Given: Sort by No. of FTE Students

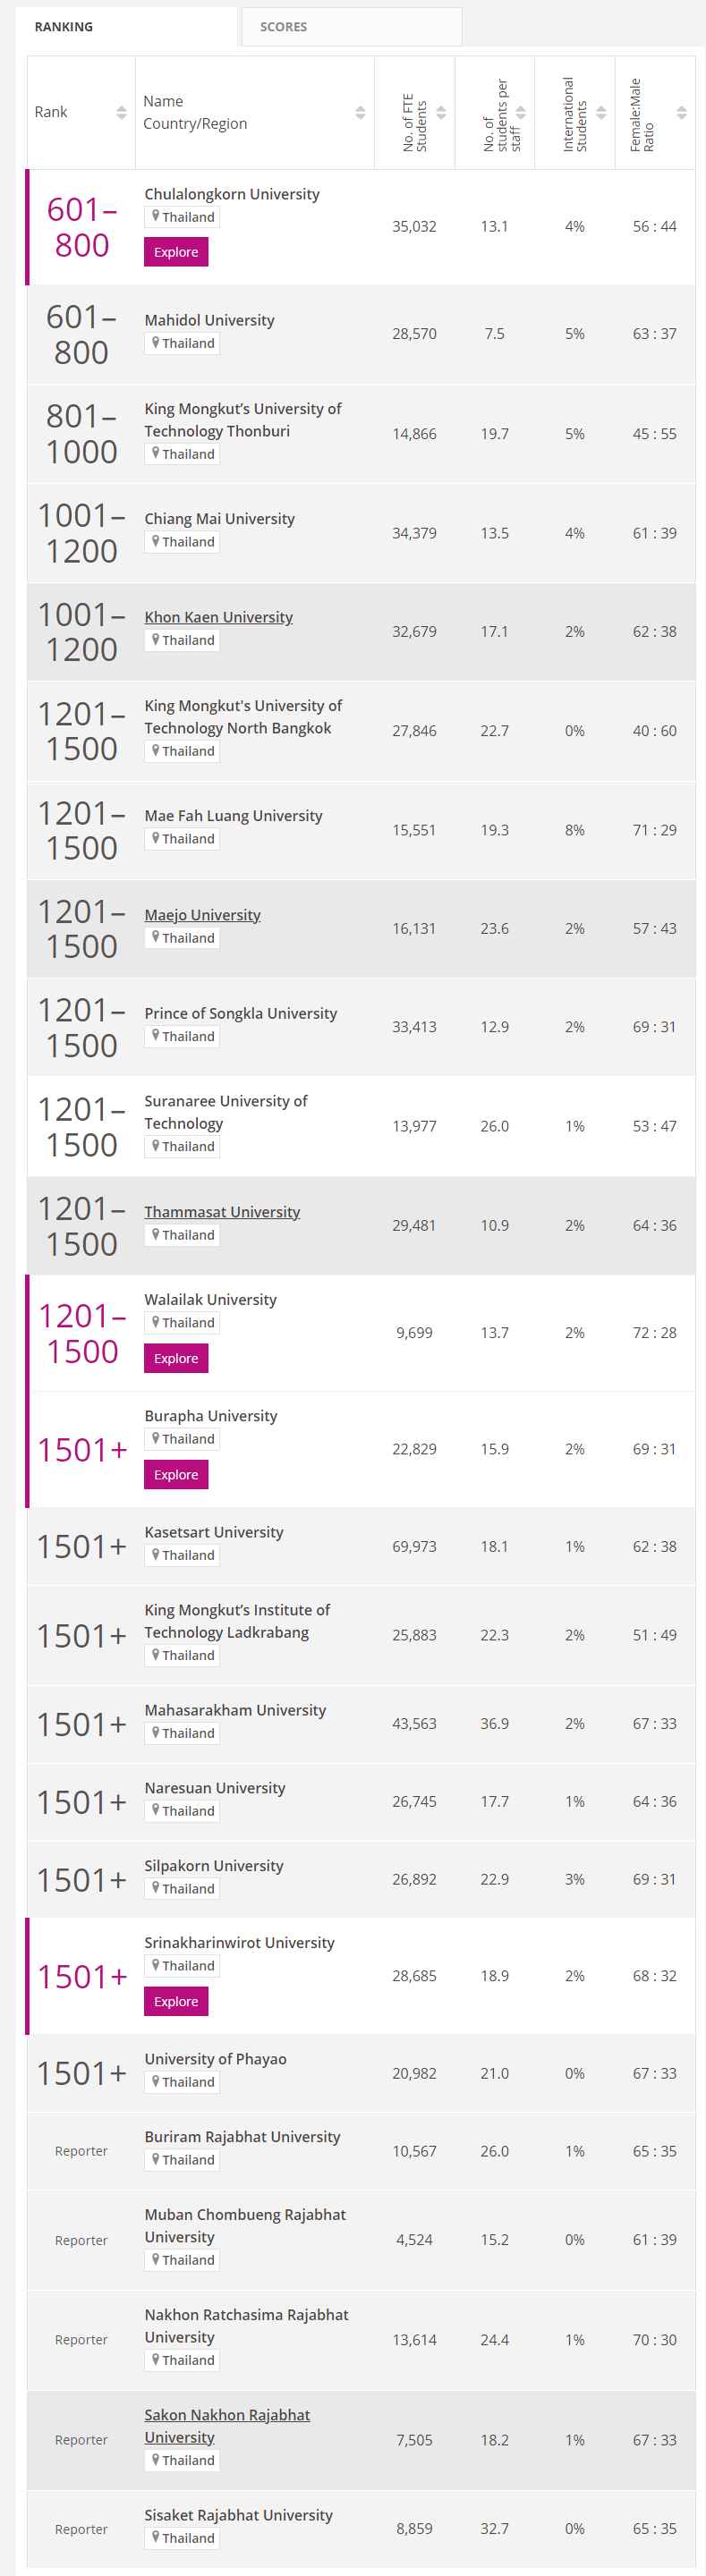Looking at the screenshot, I should [x=441, y=113].
